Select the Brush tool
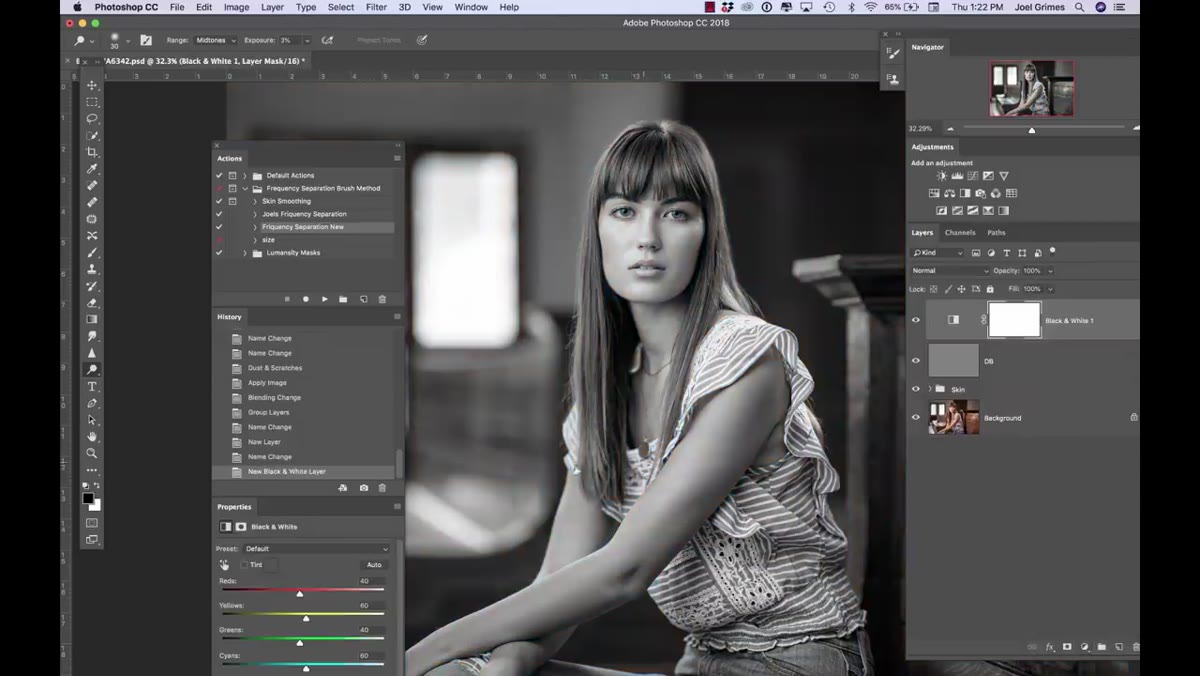 click(92, 253)
